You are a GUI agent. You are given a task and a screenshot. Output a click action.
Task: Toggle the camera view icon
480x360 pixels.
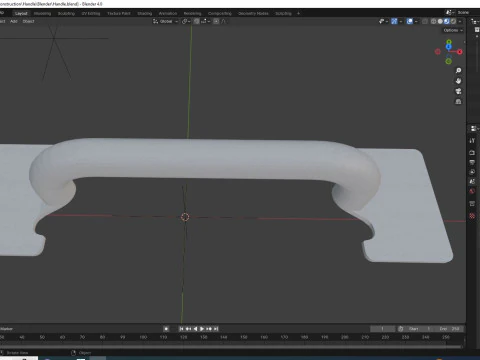(x=458, y=91)
